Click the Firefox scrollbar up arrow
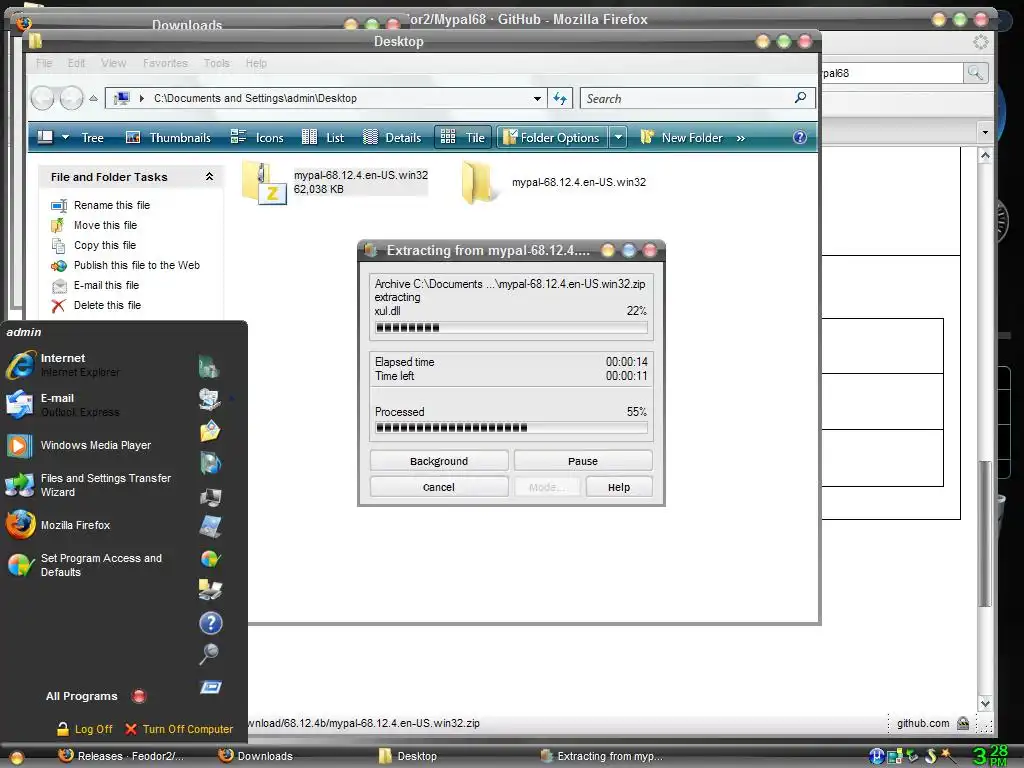This screenshot has width=1024, height=768. tap(985, 155)
